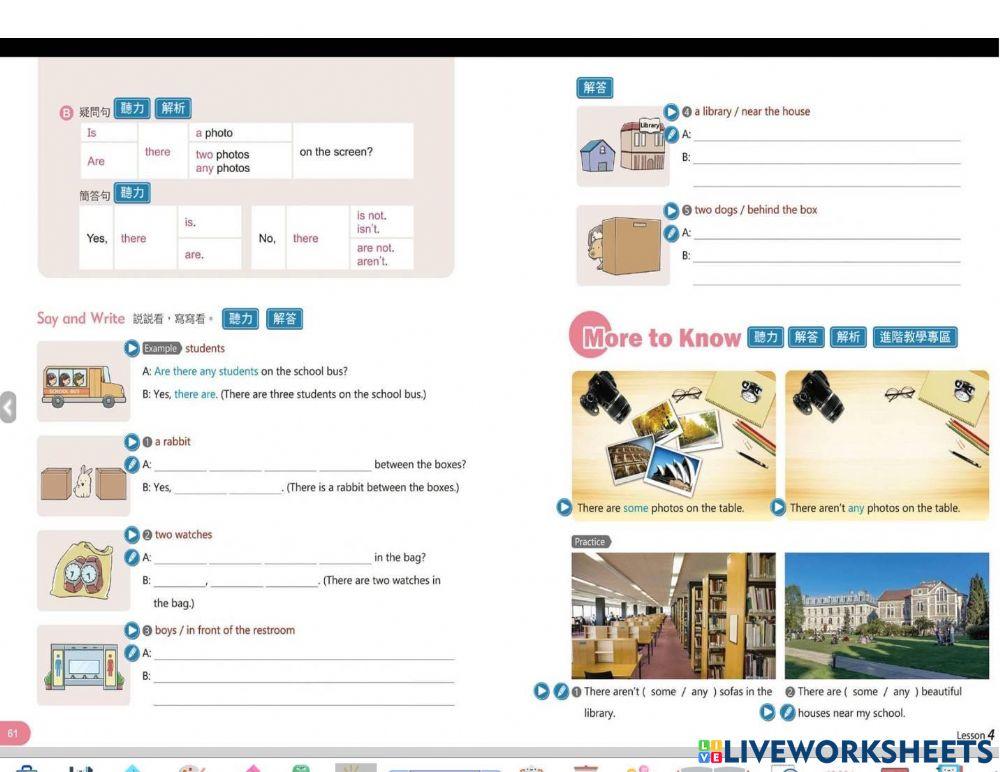Click 聽力 button next to 簡答句
The height and width of the screenshot is (772, 1000).
coord(132,193)
